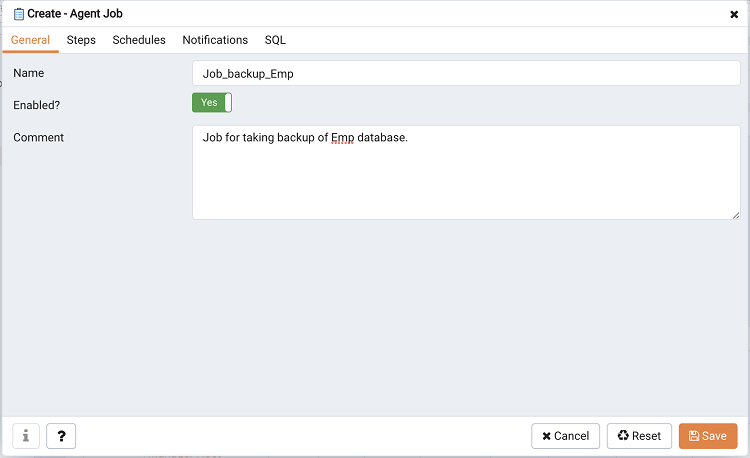
Task: Click the info (i) button
Action: coord(26,436)
